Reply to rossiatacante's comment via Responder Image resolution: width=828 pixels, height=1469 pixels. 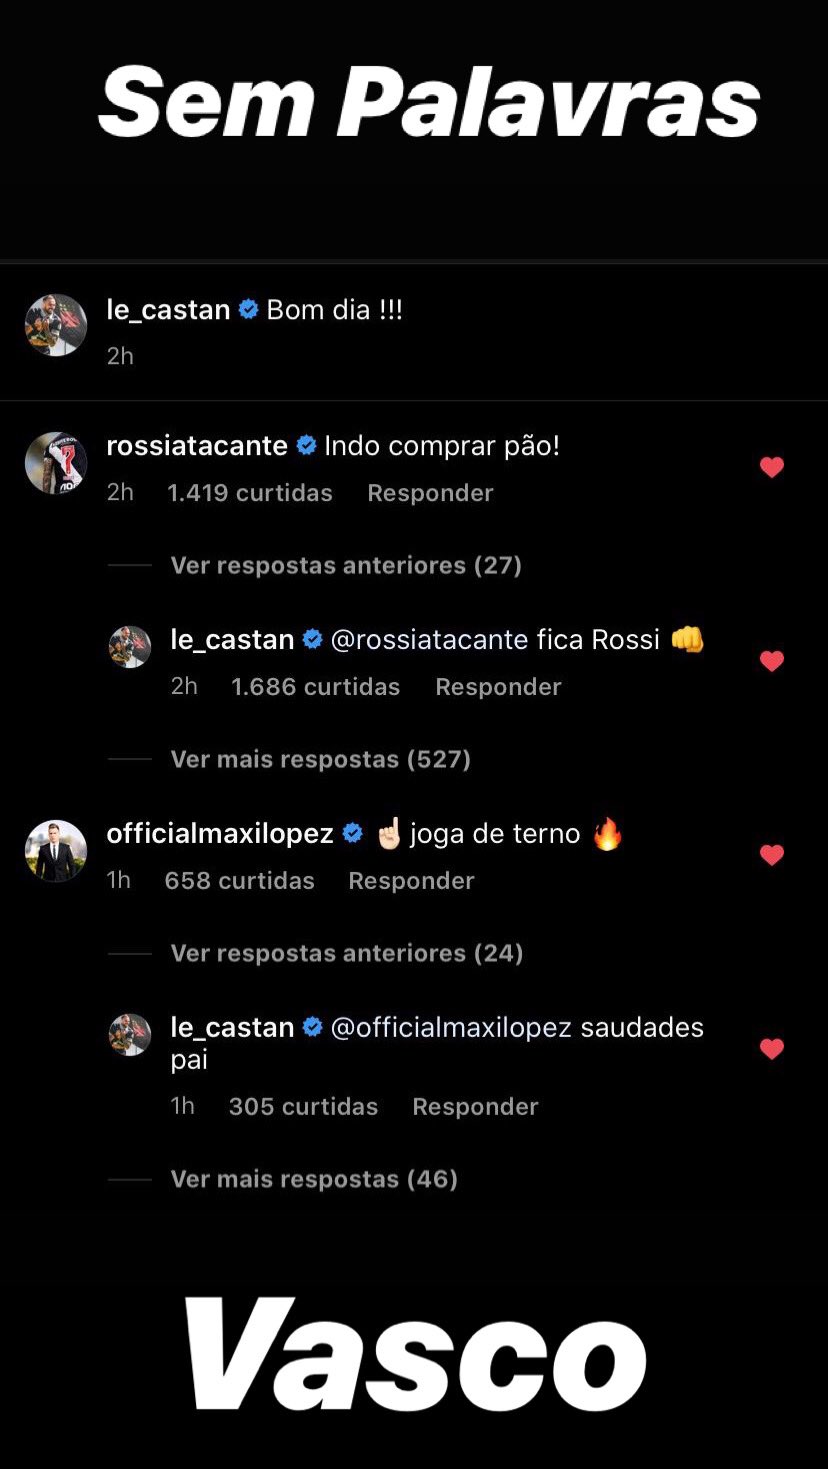(x=430, y=493)
